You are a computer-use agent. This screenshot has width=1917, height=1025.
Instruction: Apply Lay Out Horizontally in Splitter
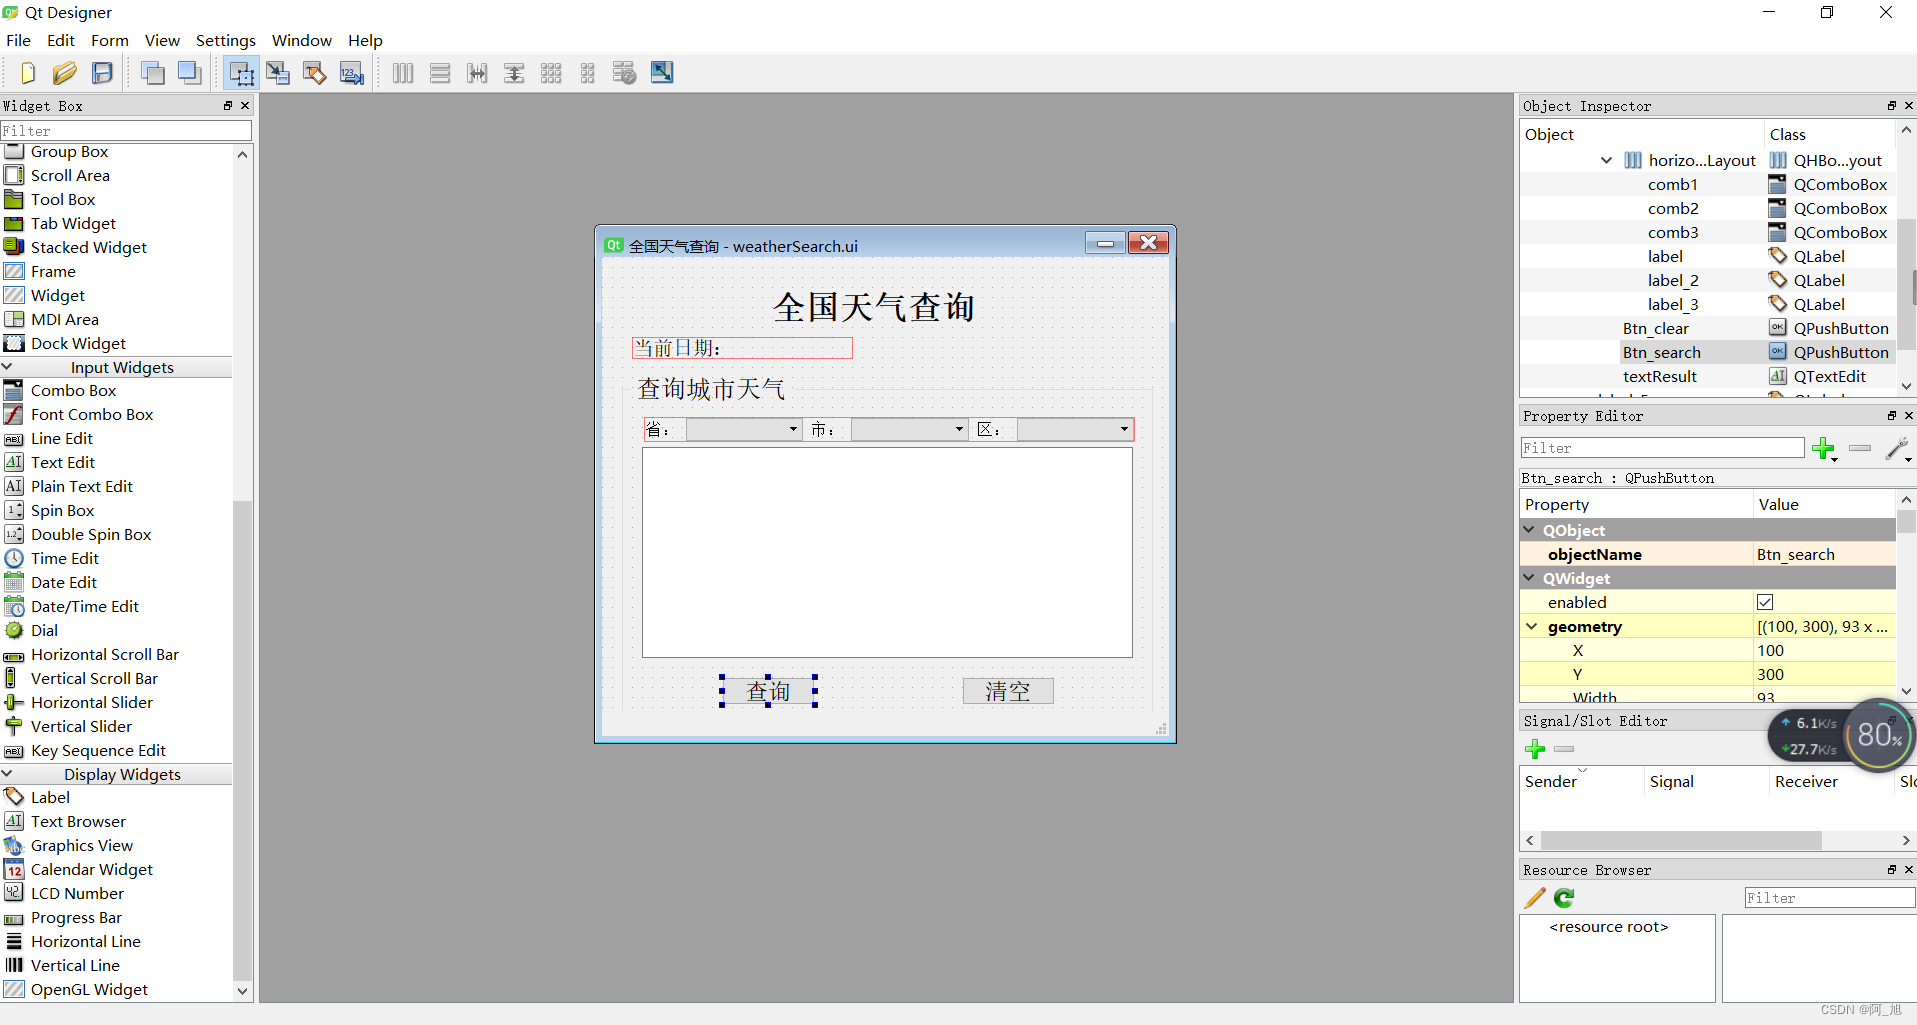477,73
